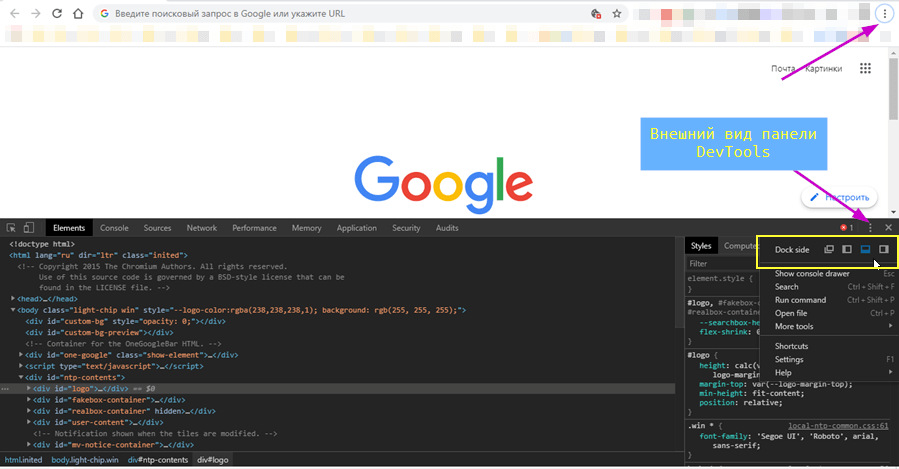Expand the div logo node

point(29,388)
